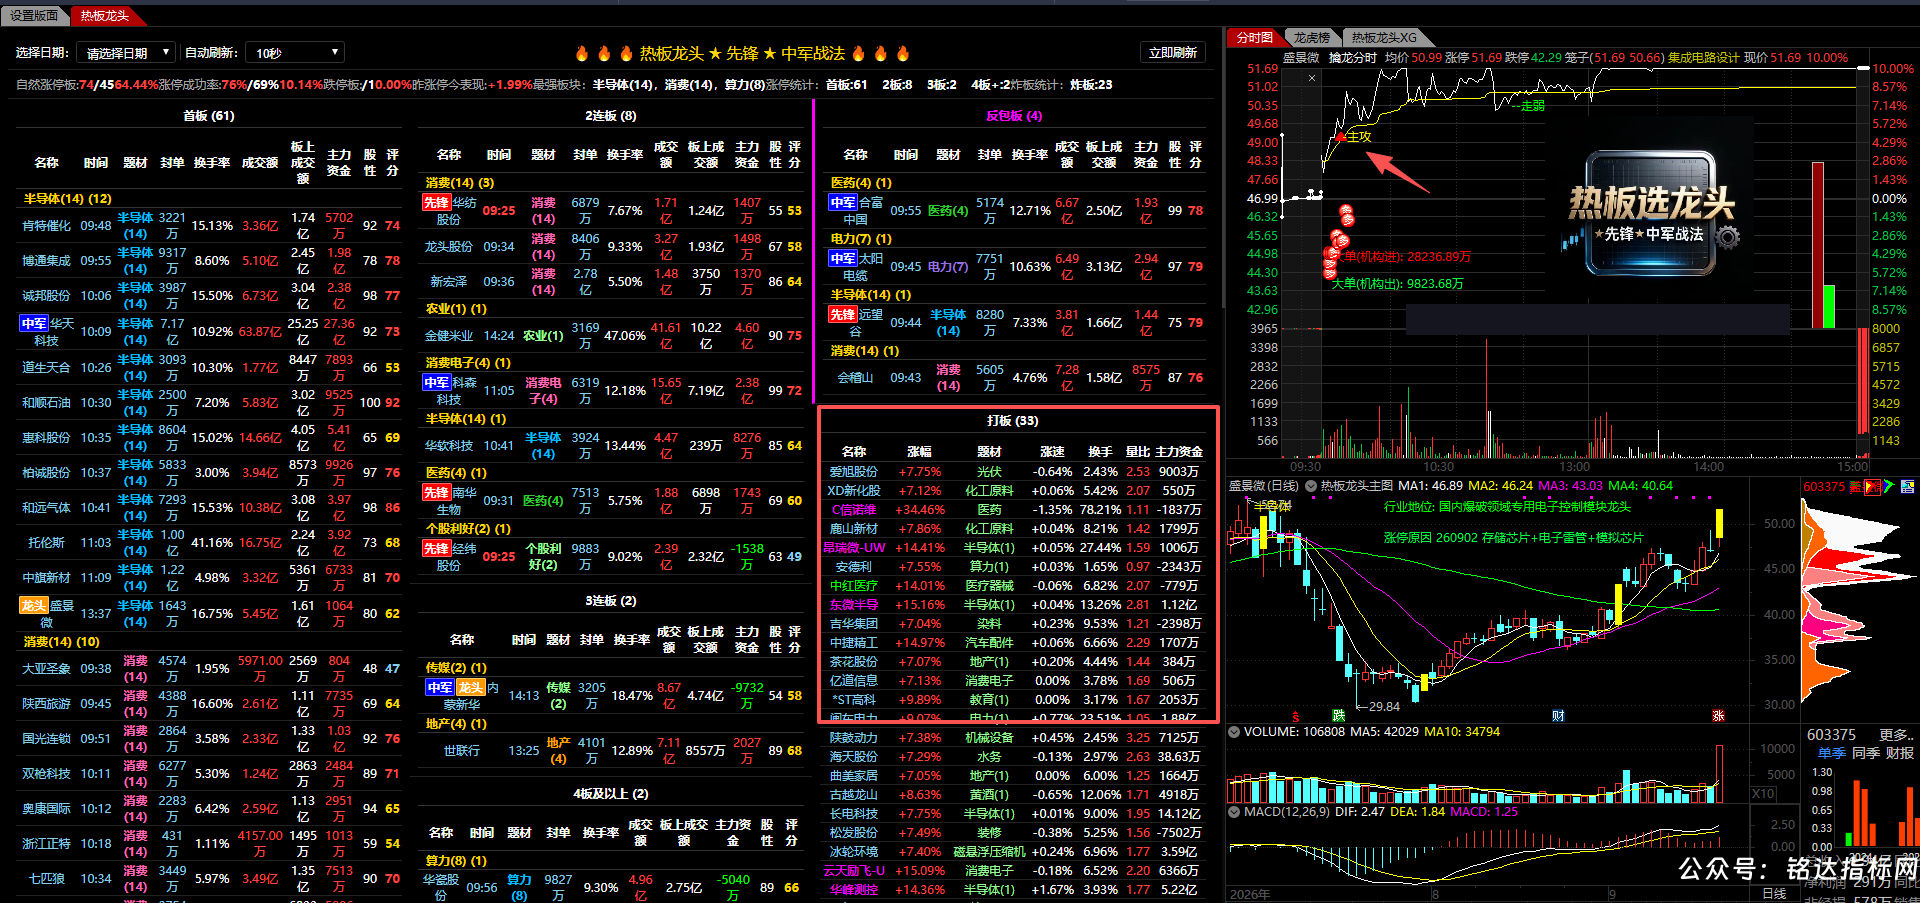Click the 龙头 tag on 盛景微
Image resolution: width=1920 pixels, height=903 pixels.
(x=34, y=605)
